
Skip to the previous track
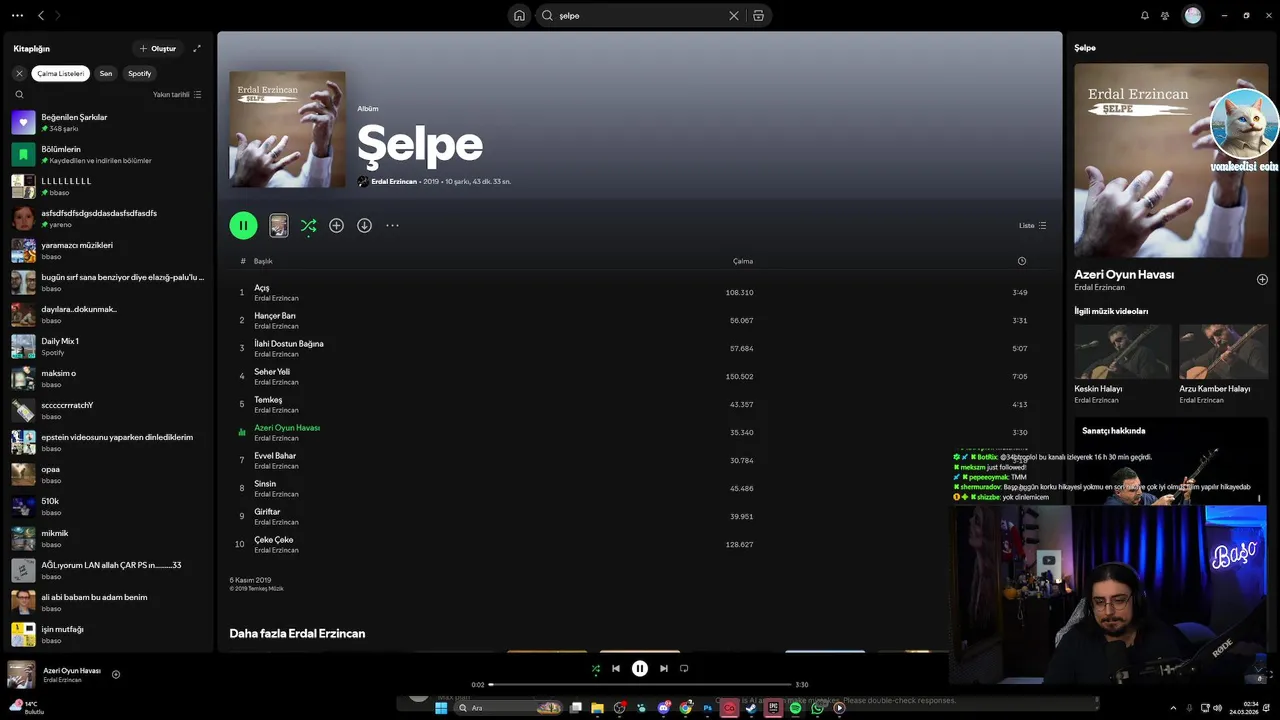click(x=616, y=669)
